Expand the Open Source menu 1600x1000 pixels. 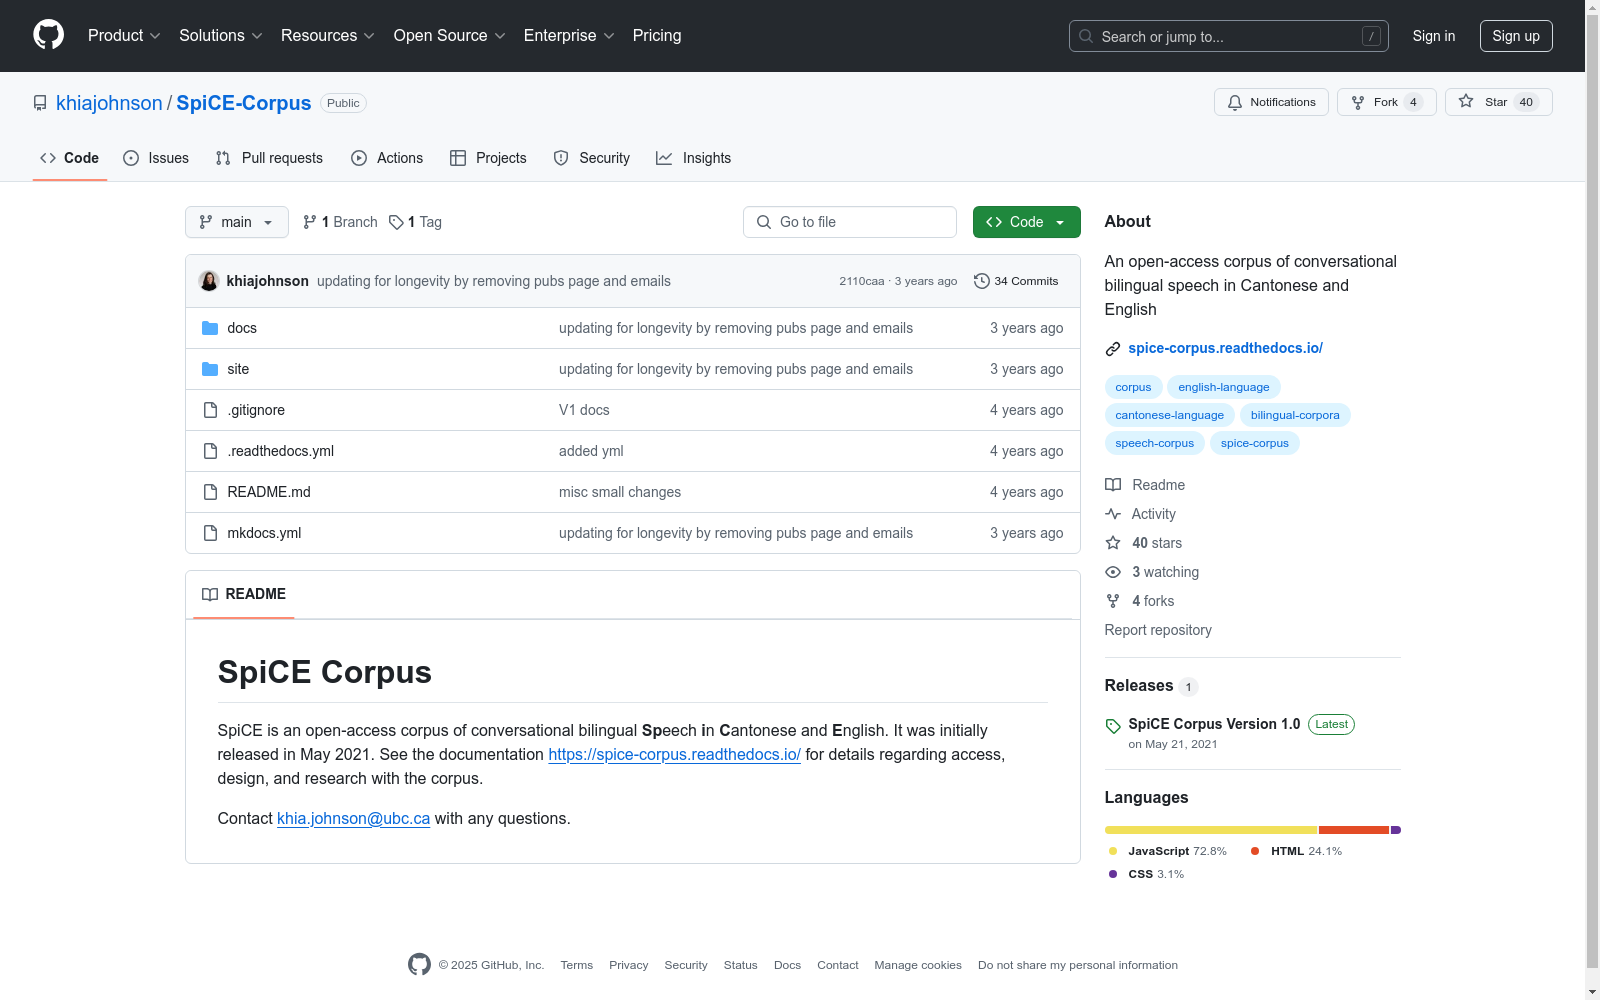450,36
